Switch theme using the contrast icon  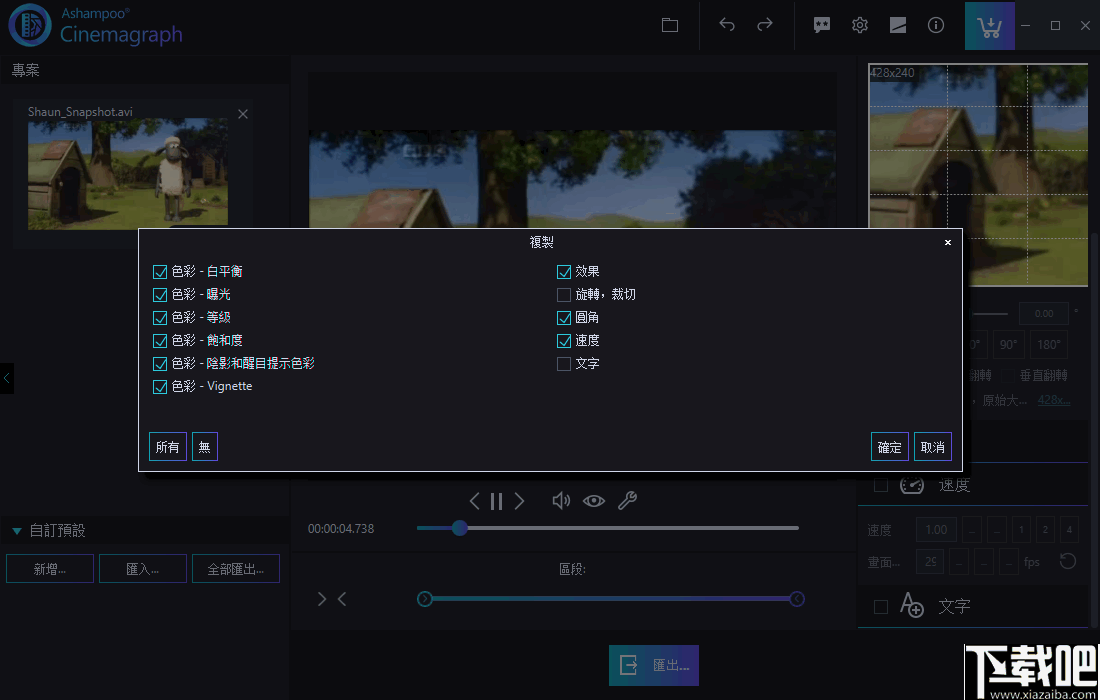(897, 25)
